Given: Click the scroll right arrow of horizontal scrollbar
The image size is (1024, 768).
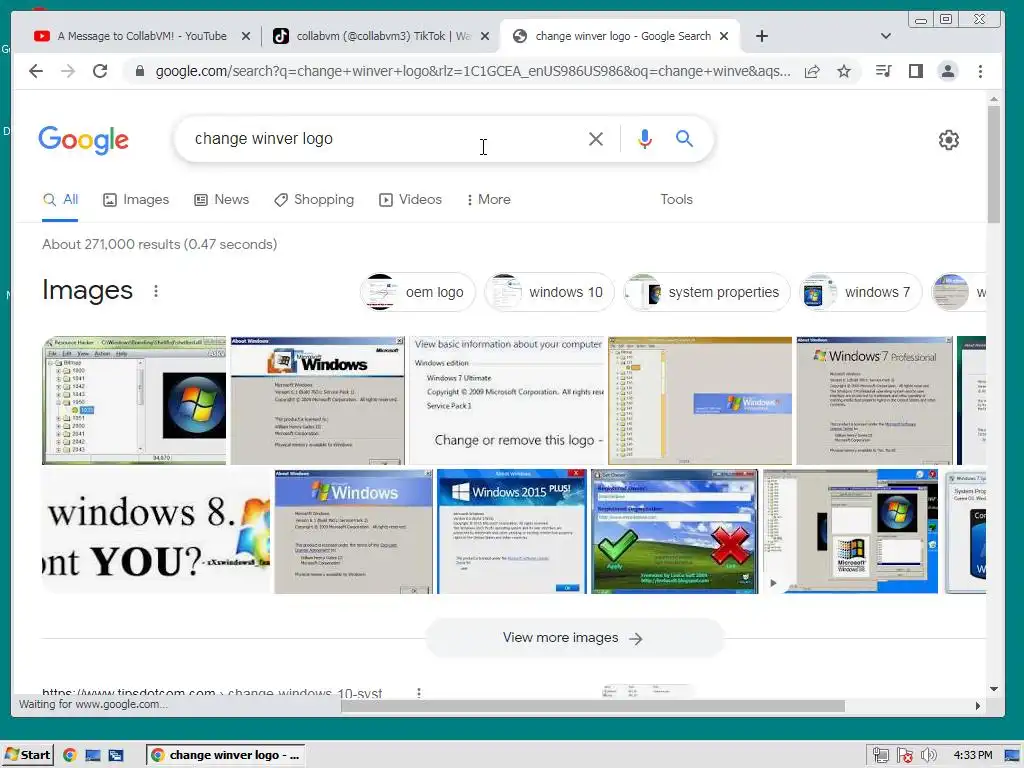Looking at the screenshot, I should [x=978, y=705].
